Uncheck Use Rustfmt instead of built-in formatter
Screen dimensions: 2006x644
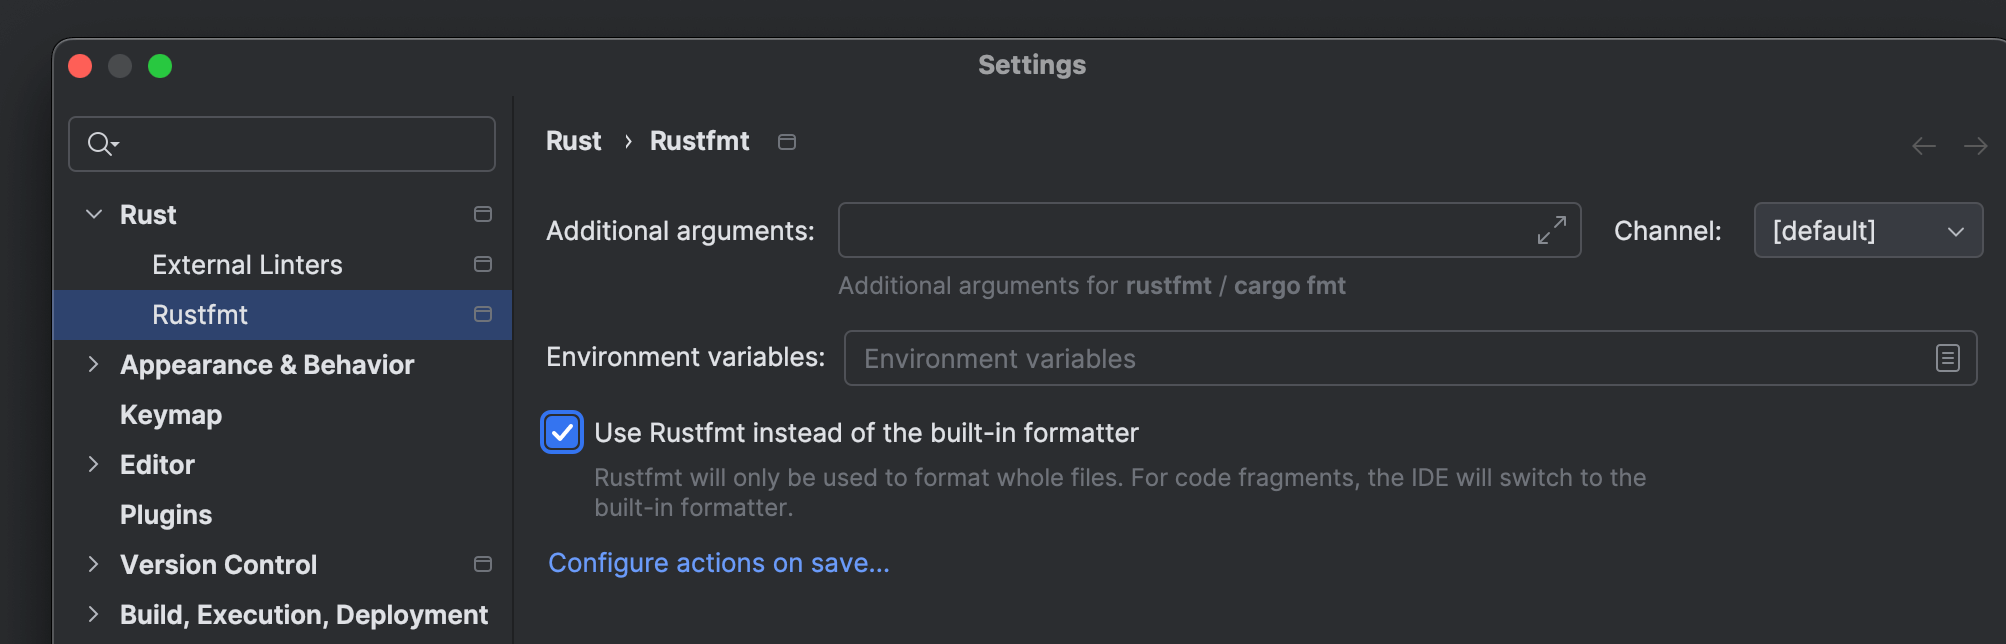click(x=562, y=433)
